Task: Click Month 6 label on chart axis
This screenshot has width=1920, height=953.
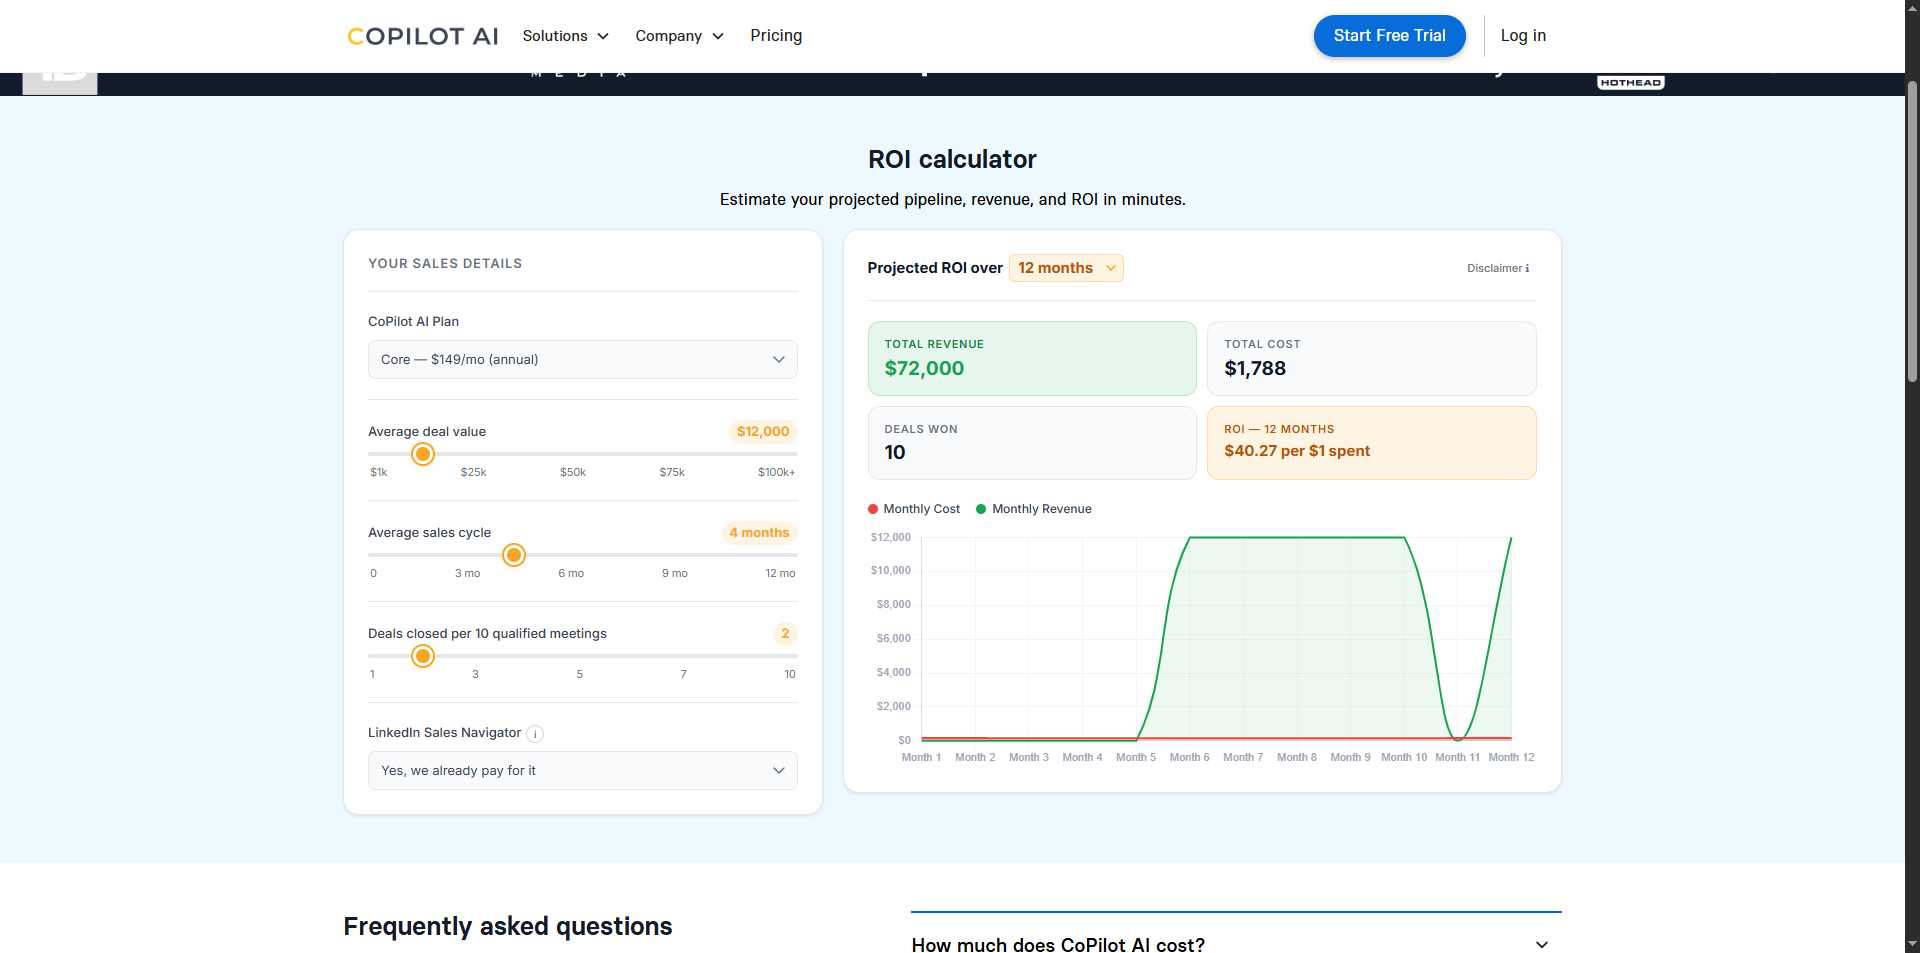Action: pos(1189,757)
